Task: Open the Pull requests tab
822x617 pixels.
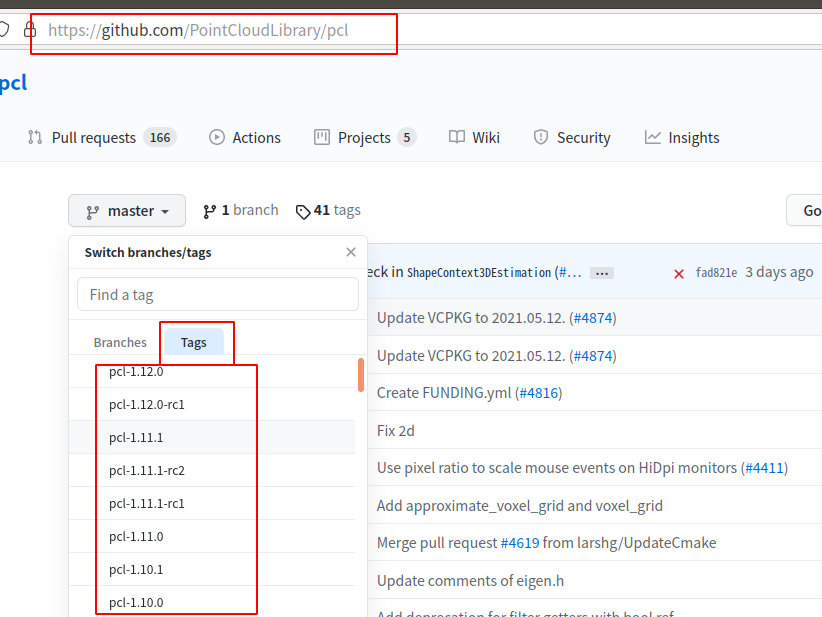Action: 102,138
